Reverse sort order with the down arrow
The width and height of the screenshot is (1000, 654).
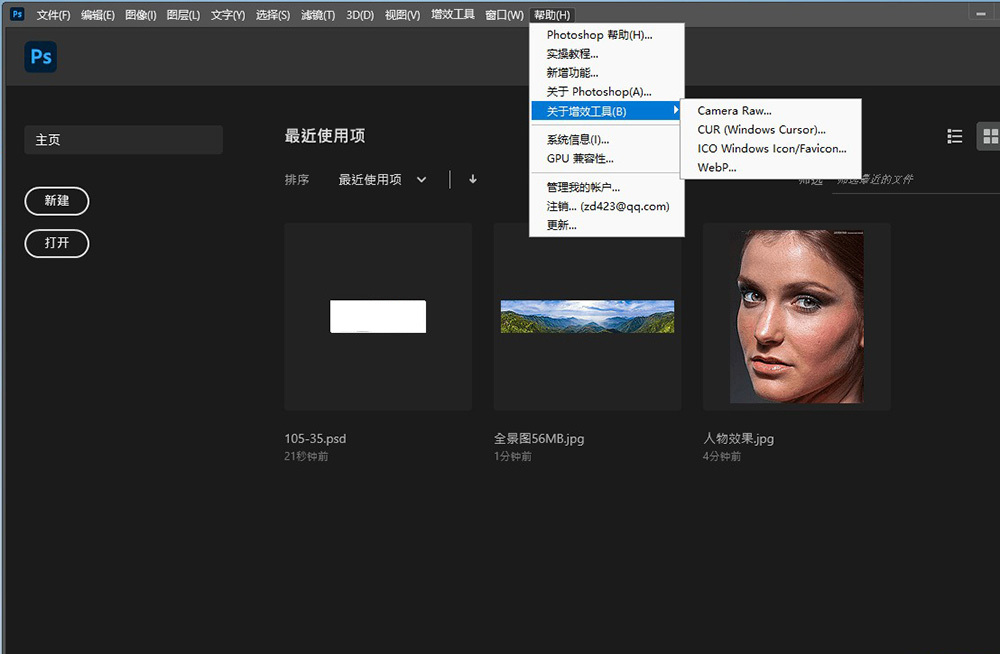pos(473,180)
